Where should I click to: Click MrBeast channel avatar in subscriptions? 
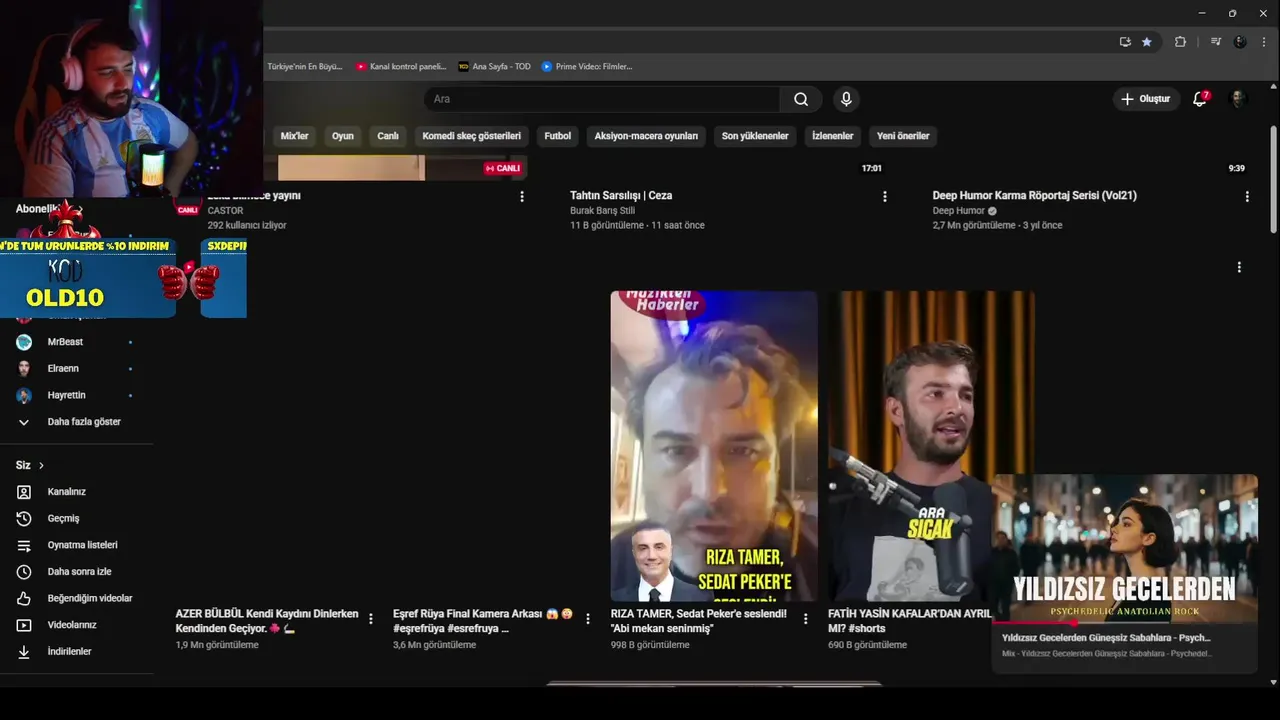click(24, 342)
